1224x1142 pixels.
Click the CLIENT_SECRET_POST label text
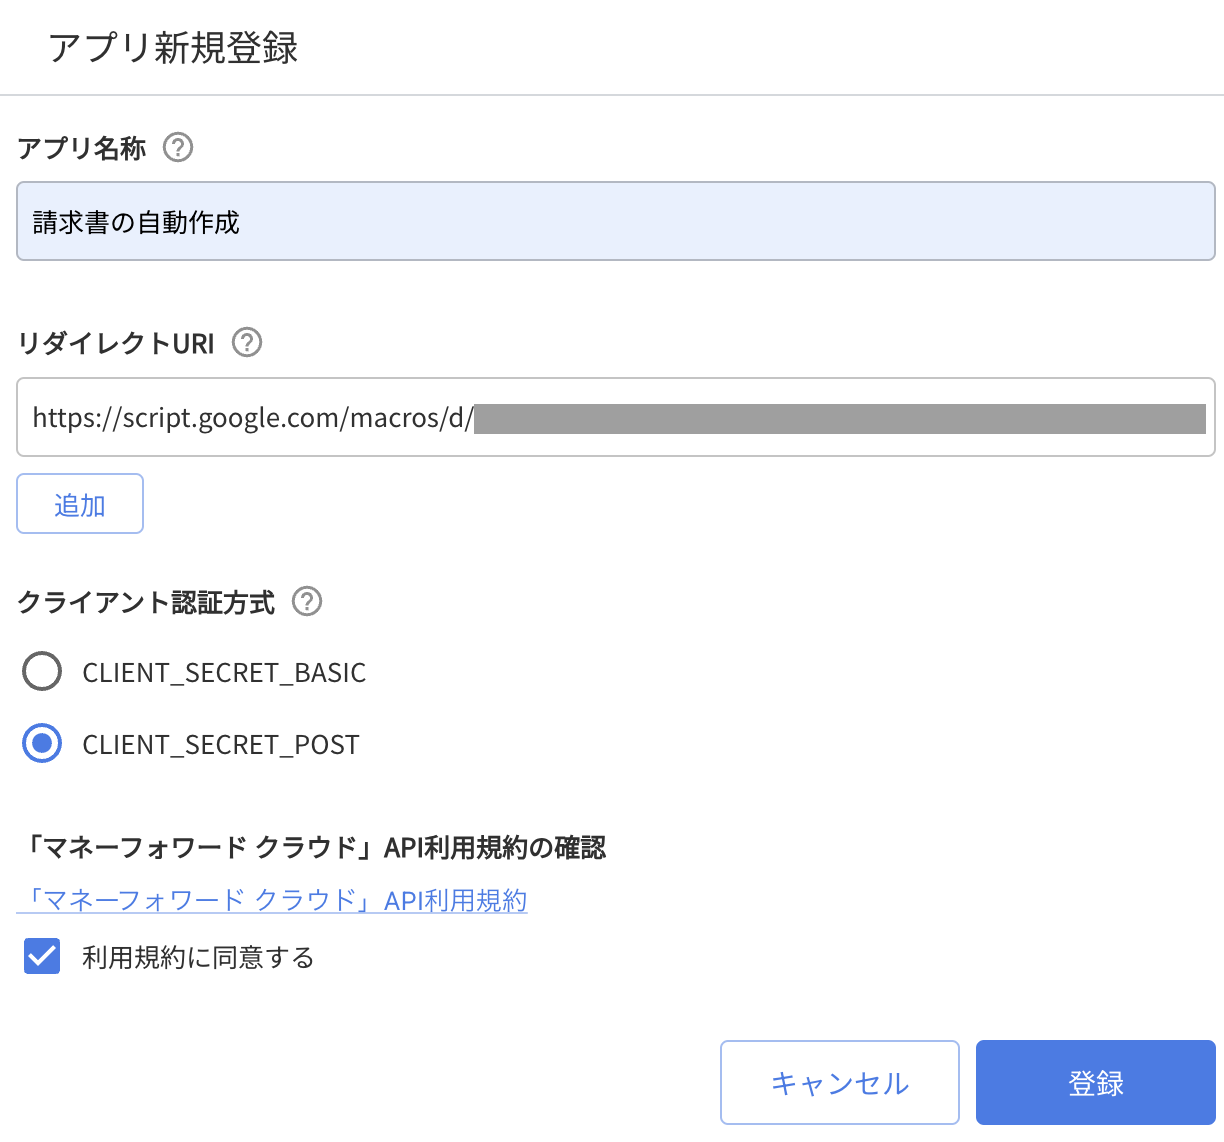(221, 745)
